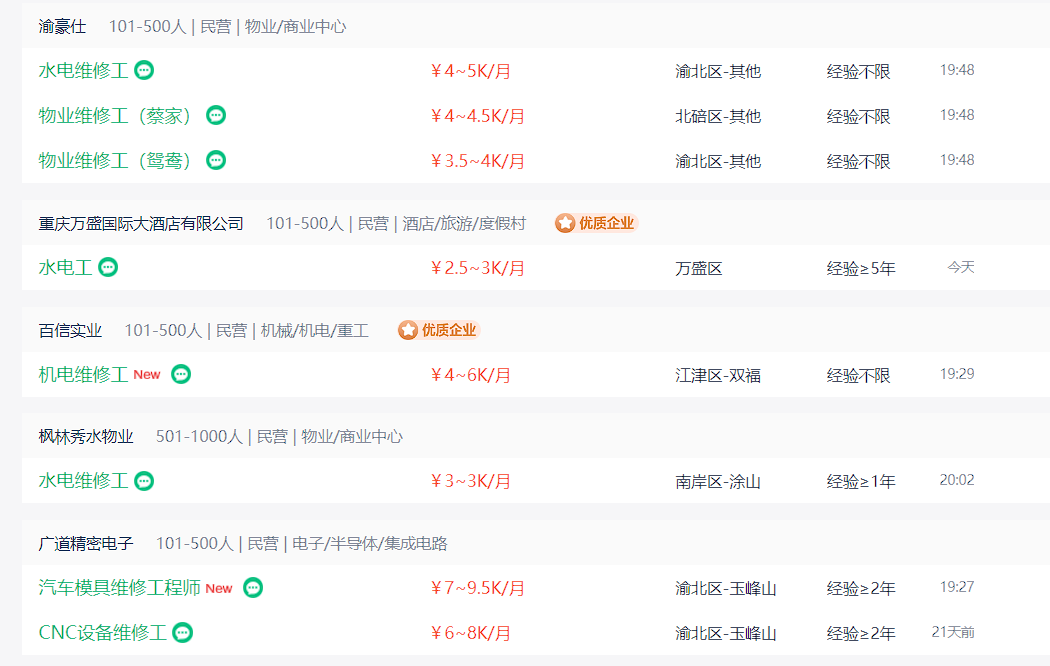Open the 水电工 job in 万盛区

[x=65, y=268]
